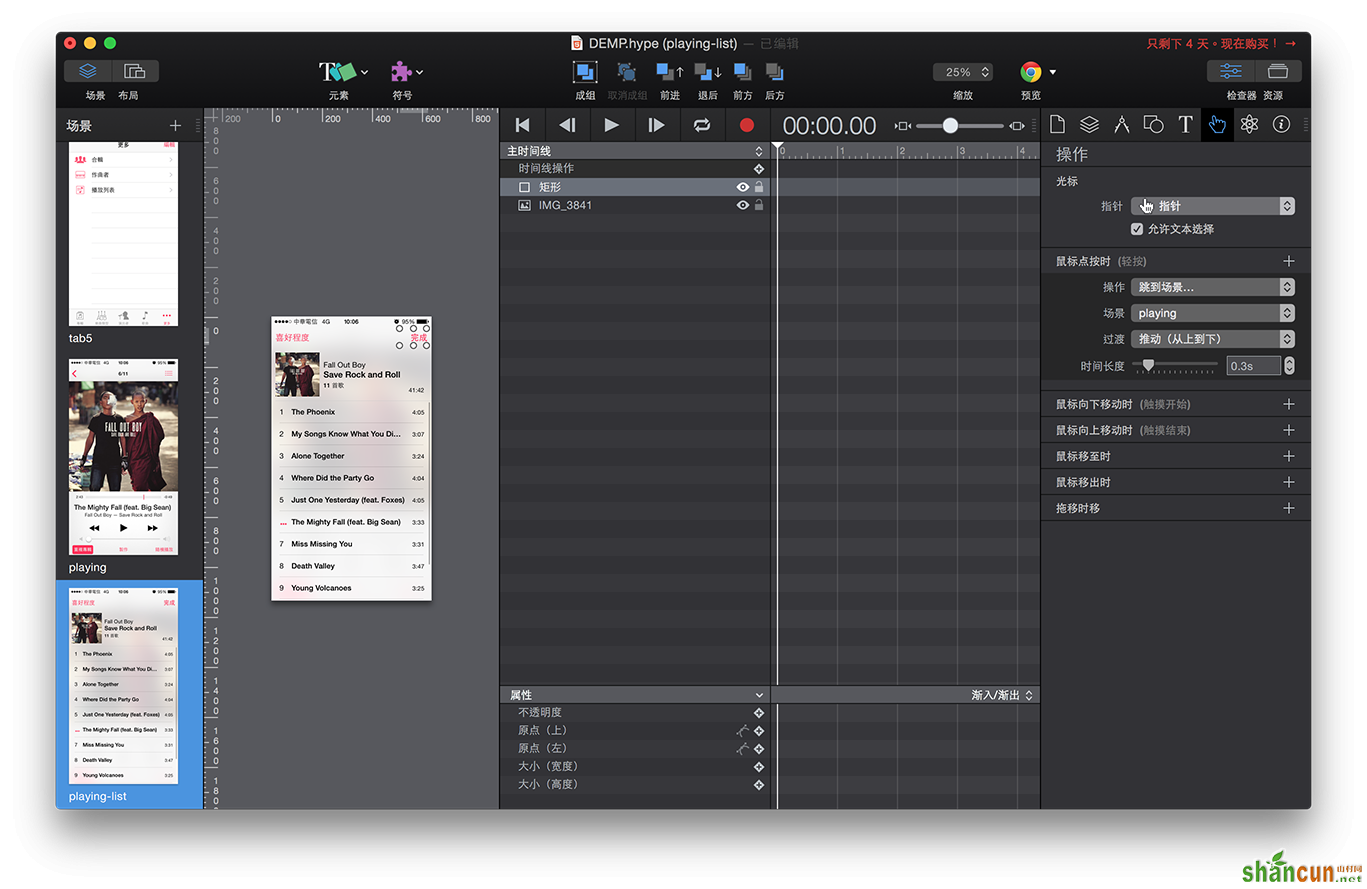Open the Resources panel (资源)
Screen dimensions: 1367x889
1278,71
